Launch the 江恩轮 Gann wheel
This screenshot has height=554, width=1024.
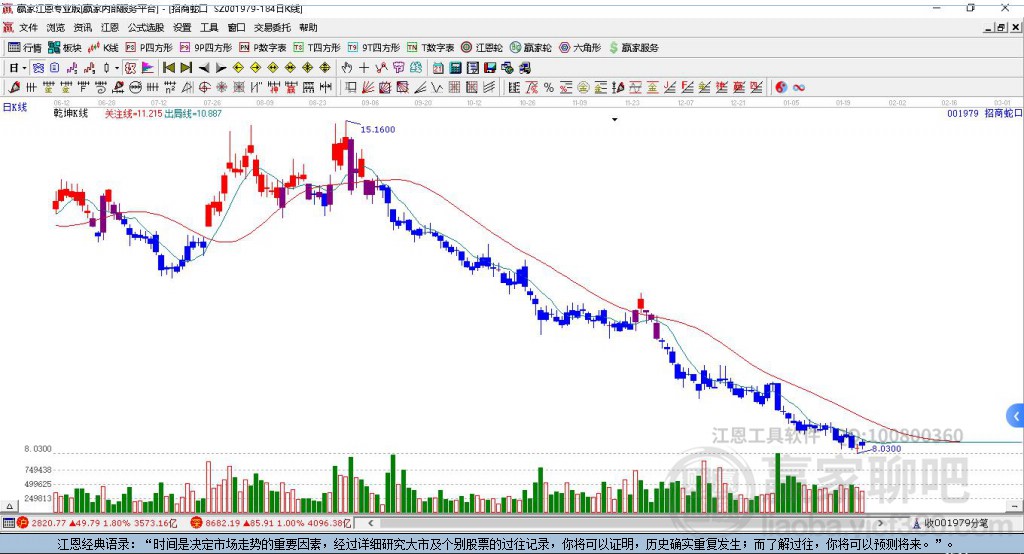[x=482, y=48]
